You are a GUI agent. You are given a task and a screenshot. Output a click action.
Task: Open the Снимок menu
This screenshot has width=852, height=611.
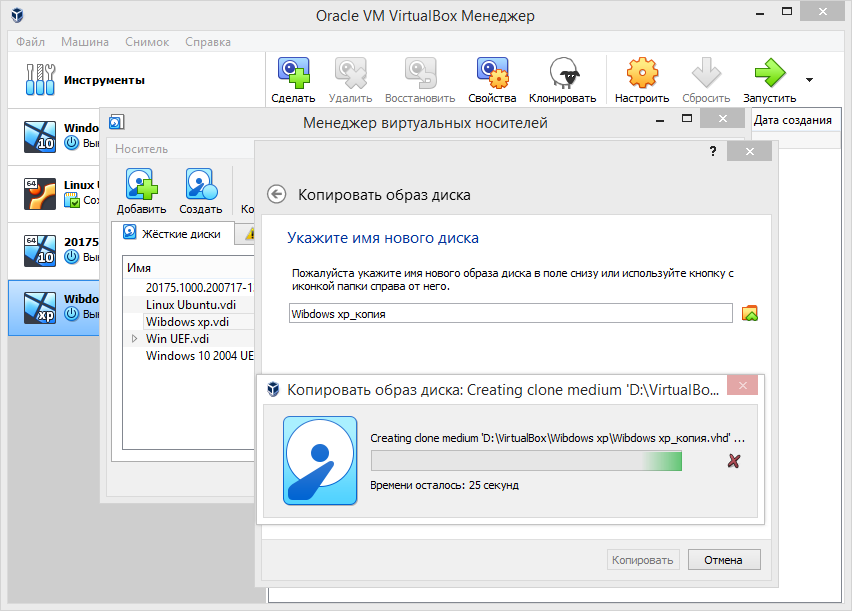tap(147, 42)
